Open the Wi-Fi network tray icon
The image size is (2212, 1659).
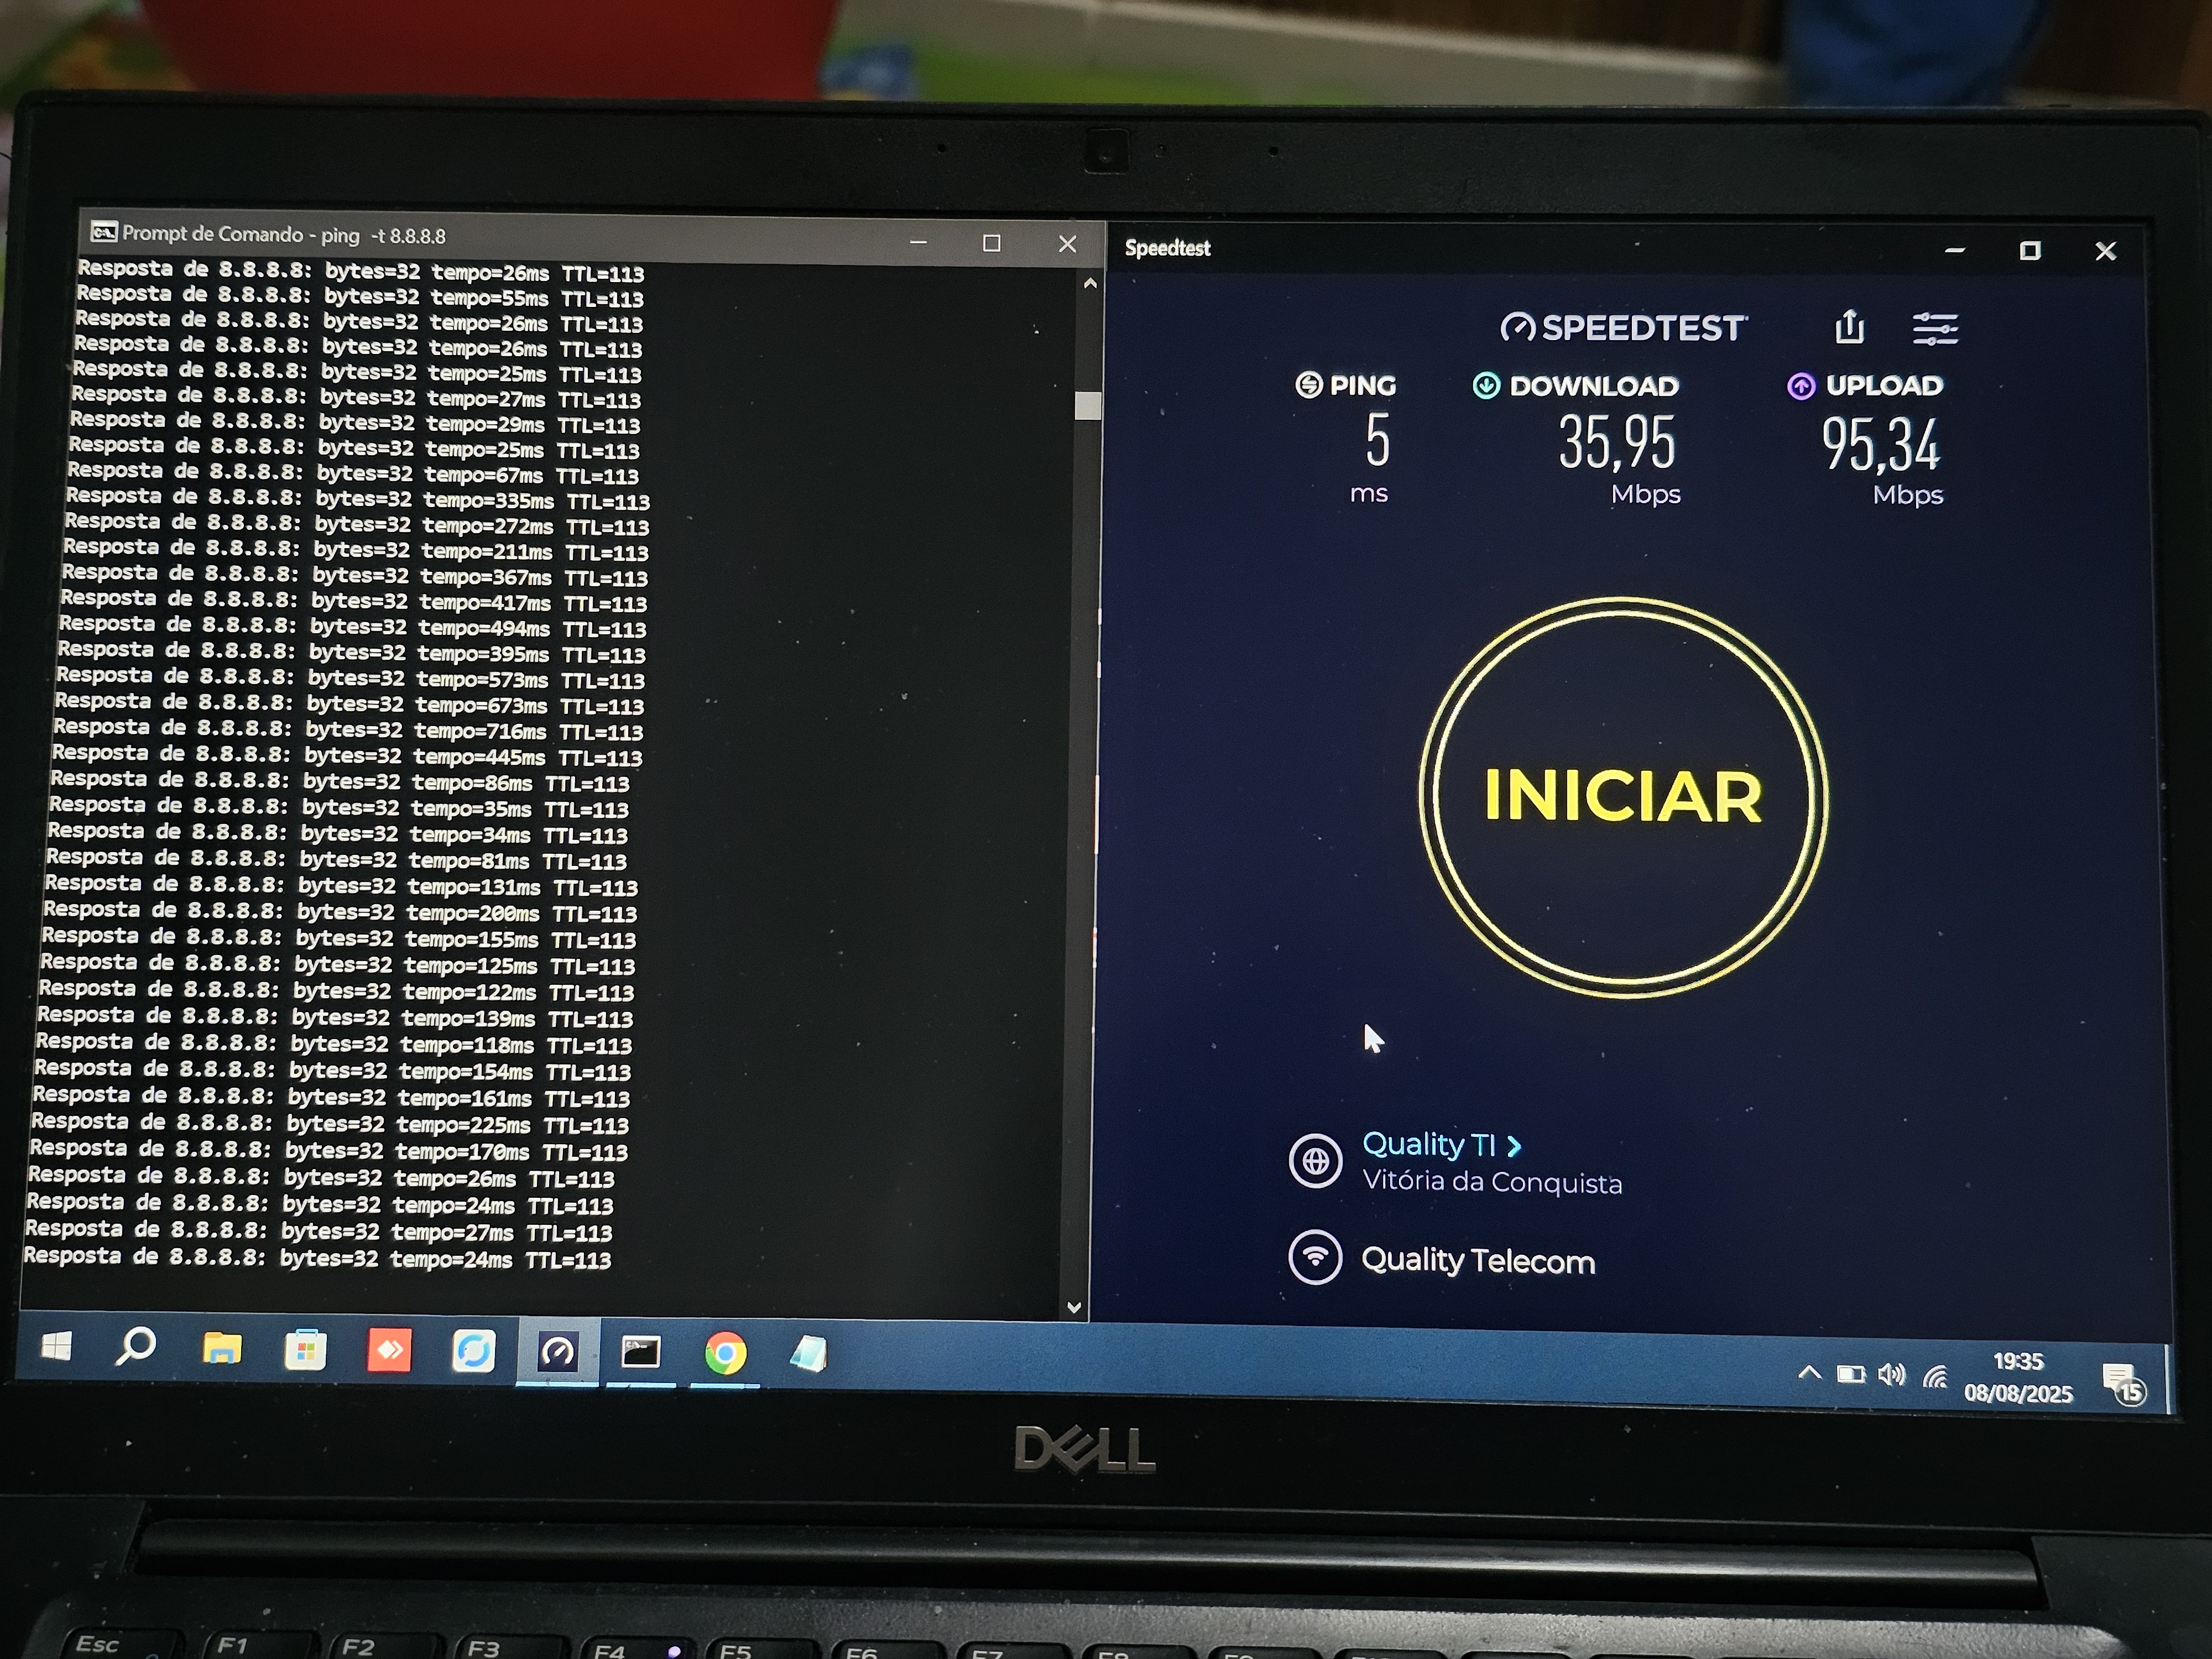(x=1935, y=1377)
